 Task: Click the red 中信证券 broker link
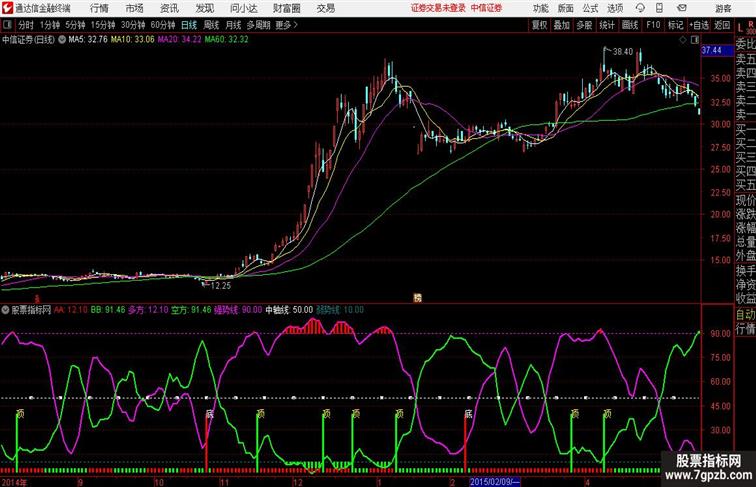(x=486, y=8)
